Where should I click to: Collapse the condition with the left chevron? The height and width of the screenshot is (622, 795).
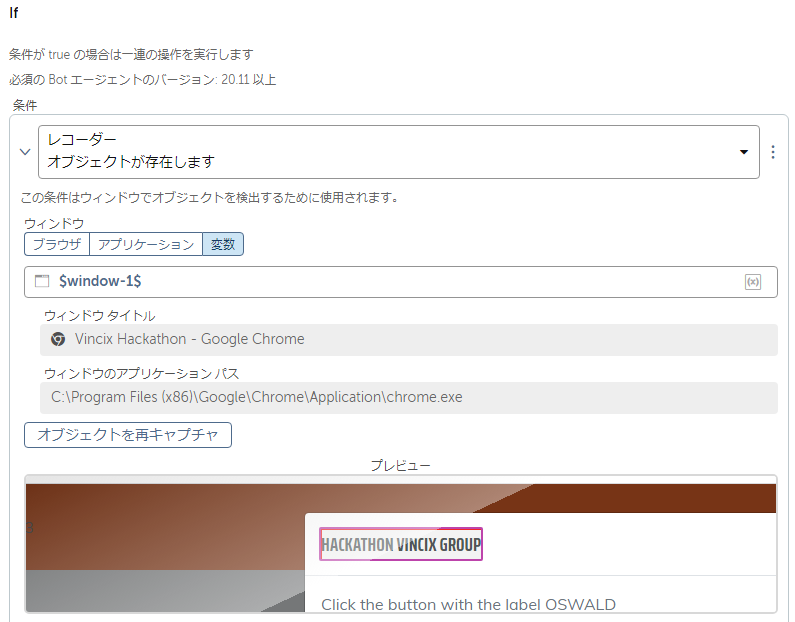coord(25,152)
